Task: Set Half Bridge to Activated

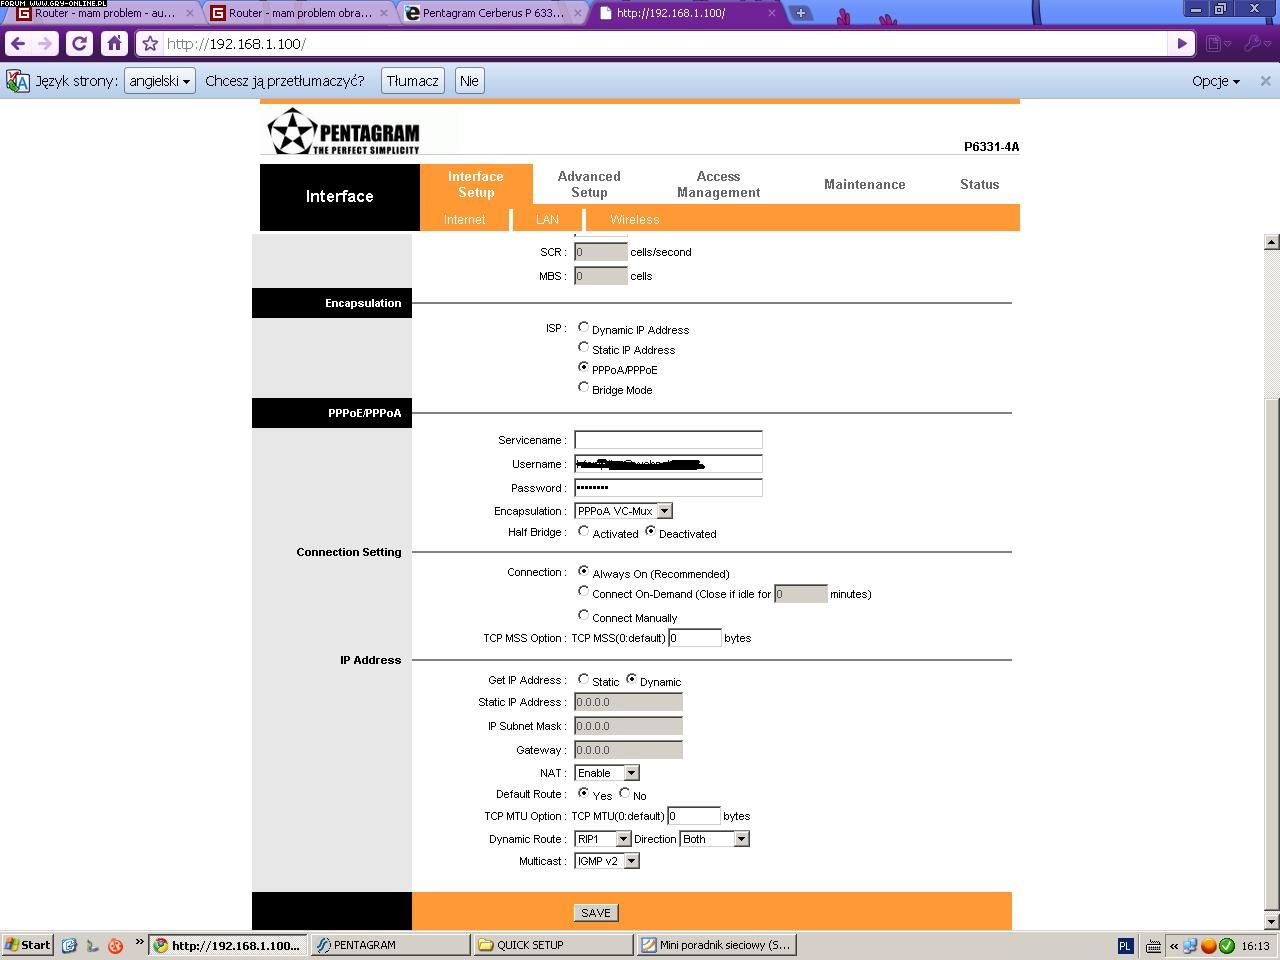Action: (583, 532)
